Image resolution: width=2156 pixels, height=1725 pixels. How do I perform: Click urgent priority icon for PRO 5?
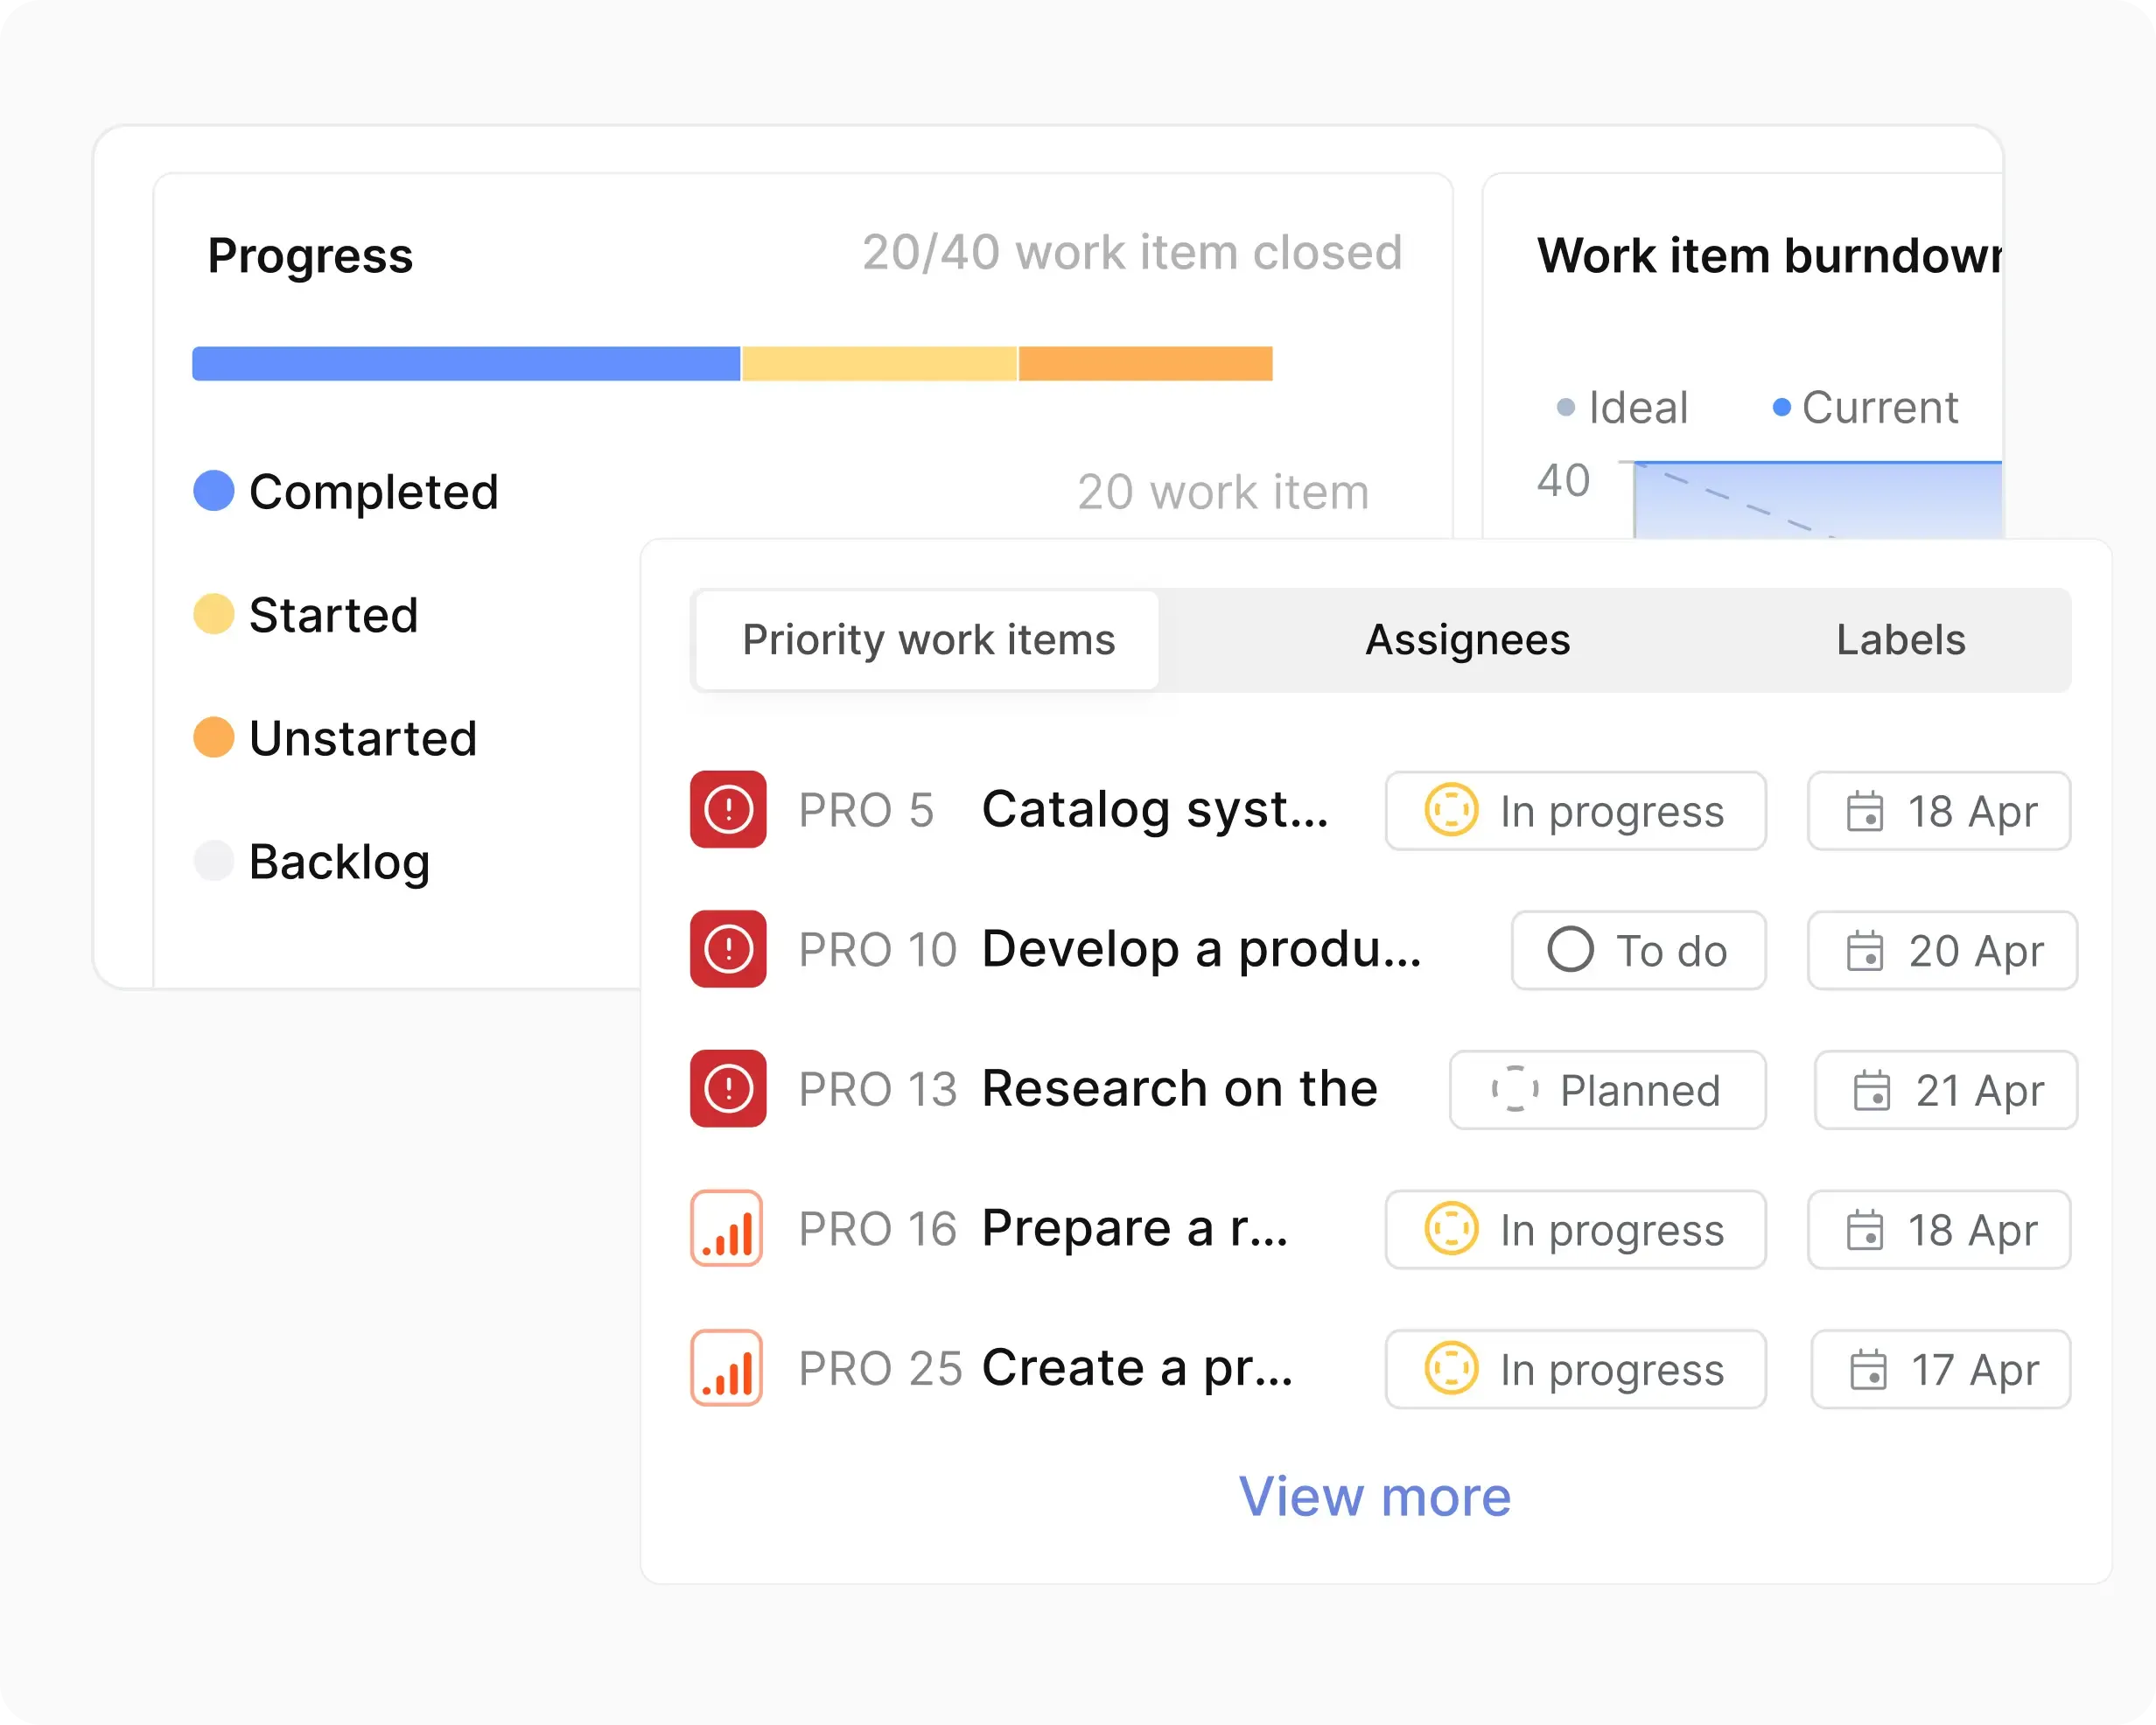[x=728, y=809]
